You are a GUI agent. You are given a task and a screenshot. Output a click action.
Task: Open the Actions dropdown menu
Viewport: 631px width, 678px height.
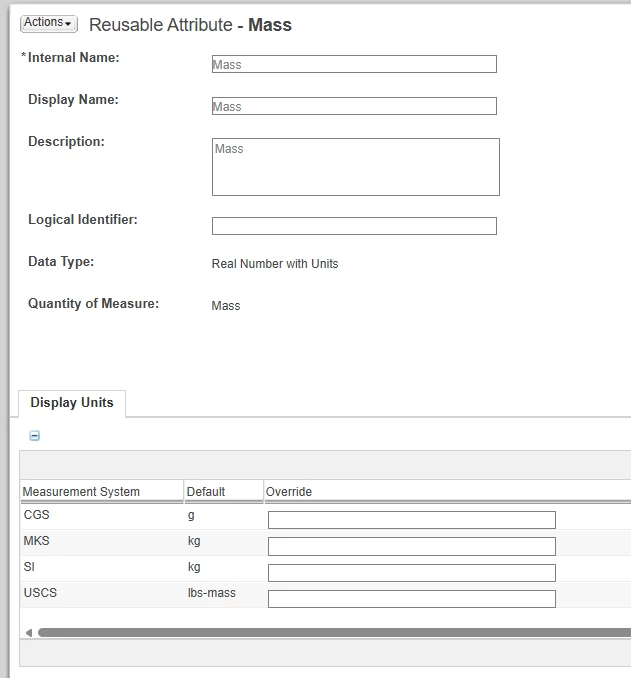(x=48, y=23)
